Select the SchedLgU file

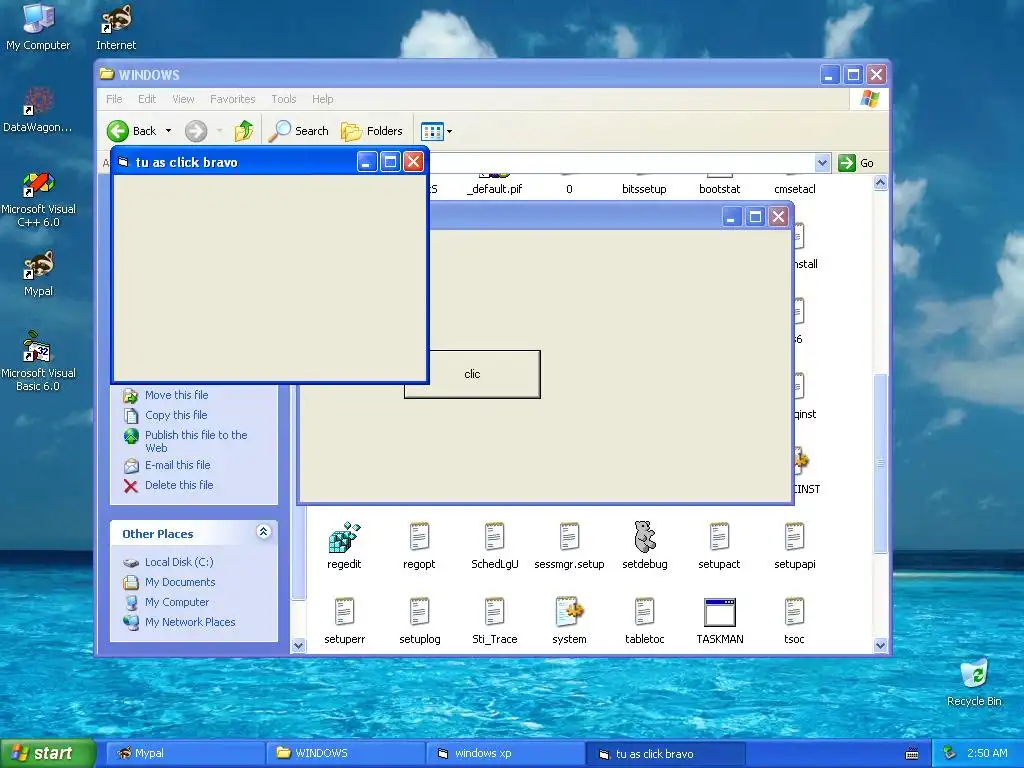pyautogui.click(x=494, y=545)
